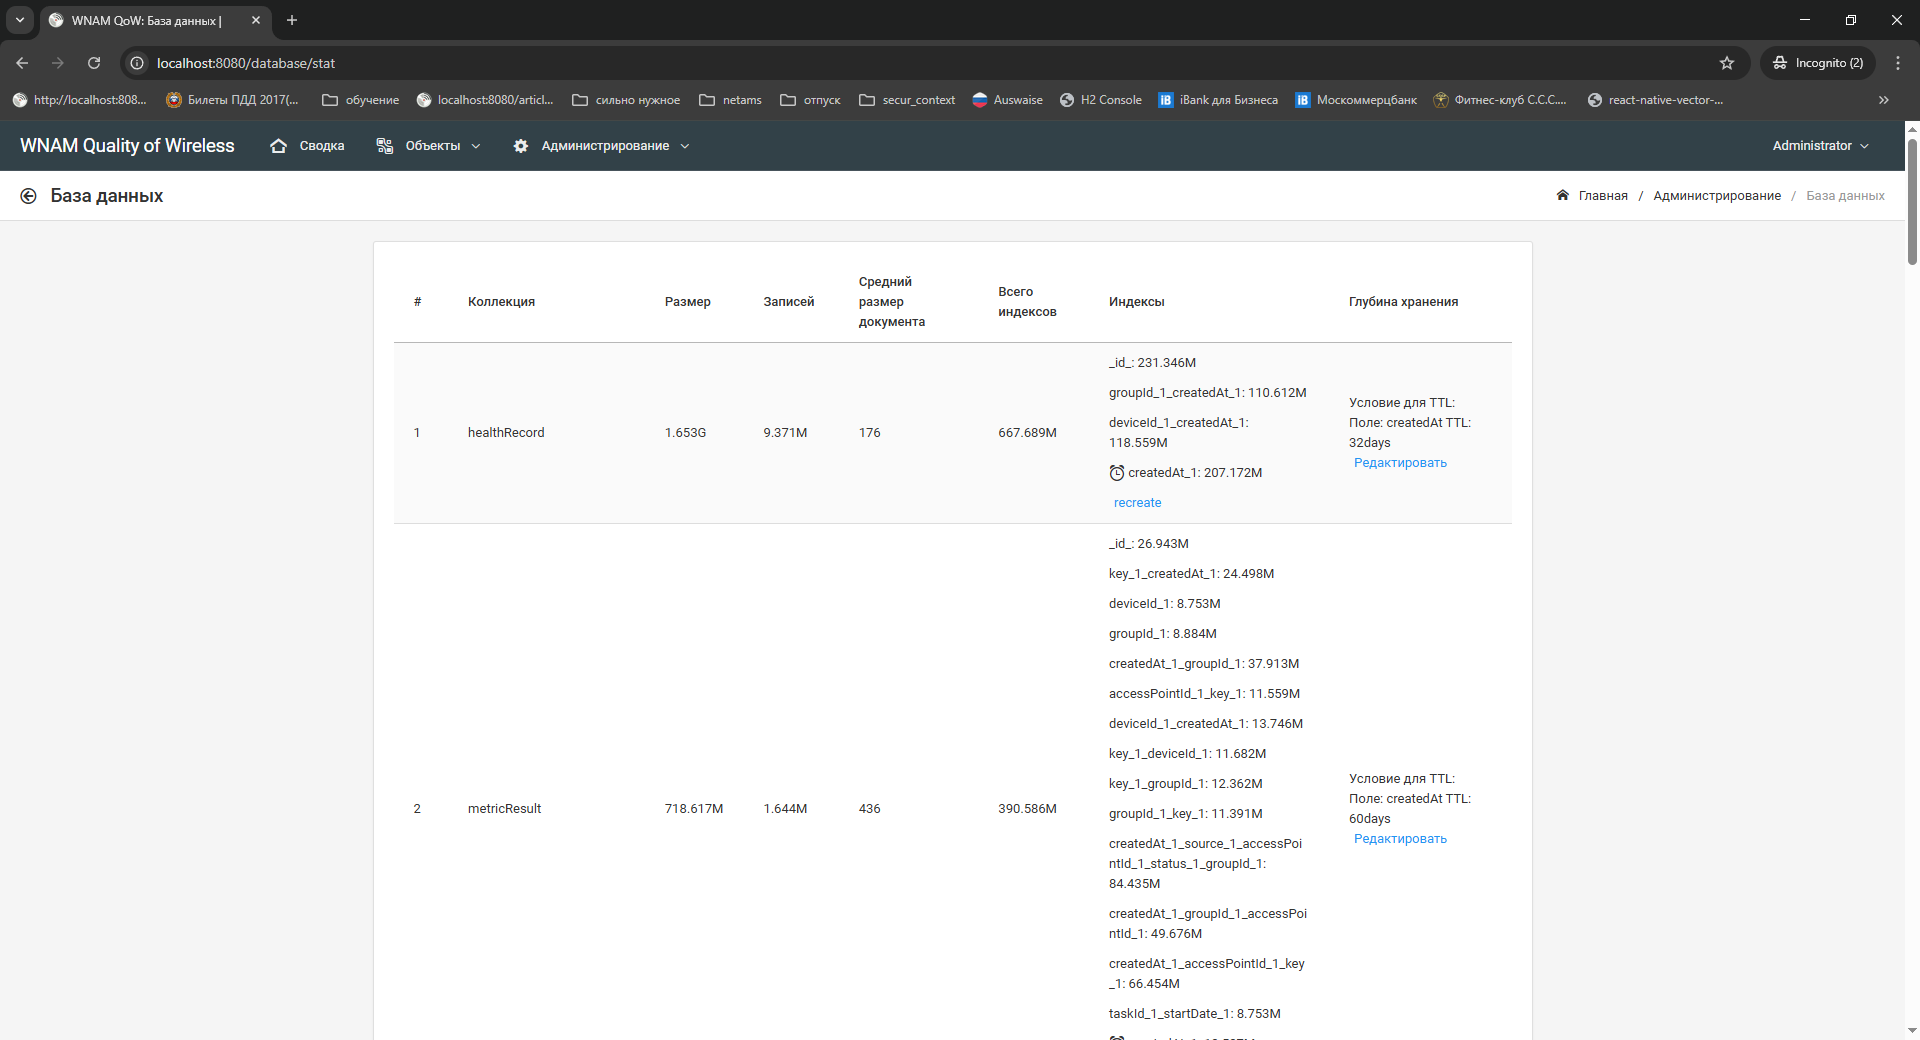Open the tab search dropdown arrow
Viewport: 1920px width, 1040px height.
click(19, 20)
